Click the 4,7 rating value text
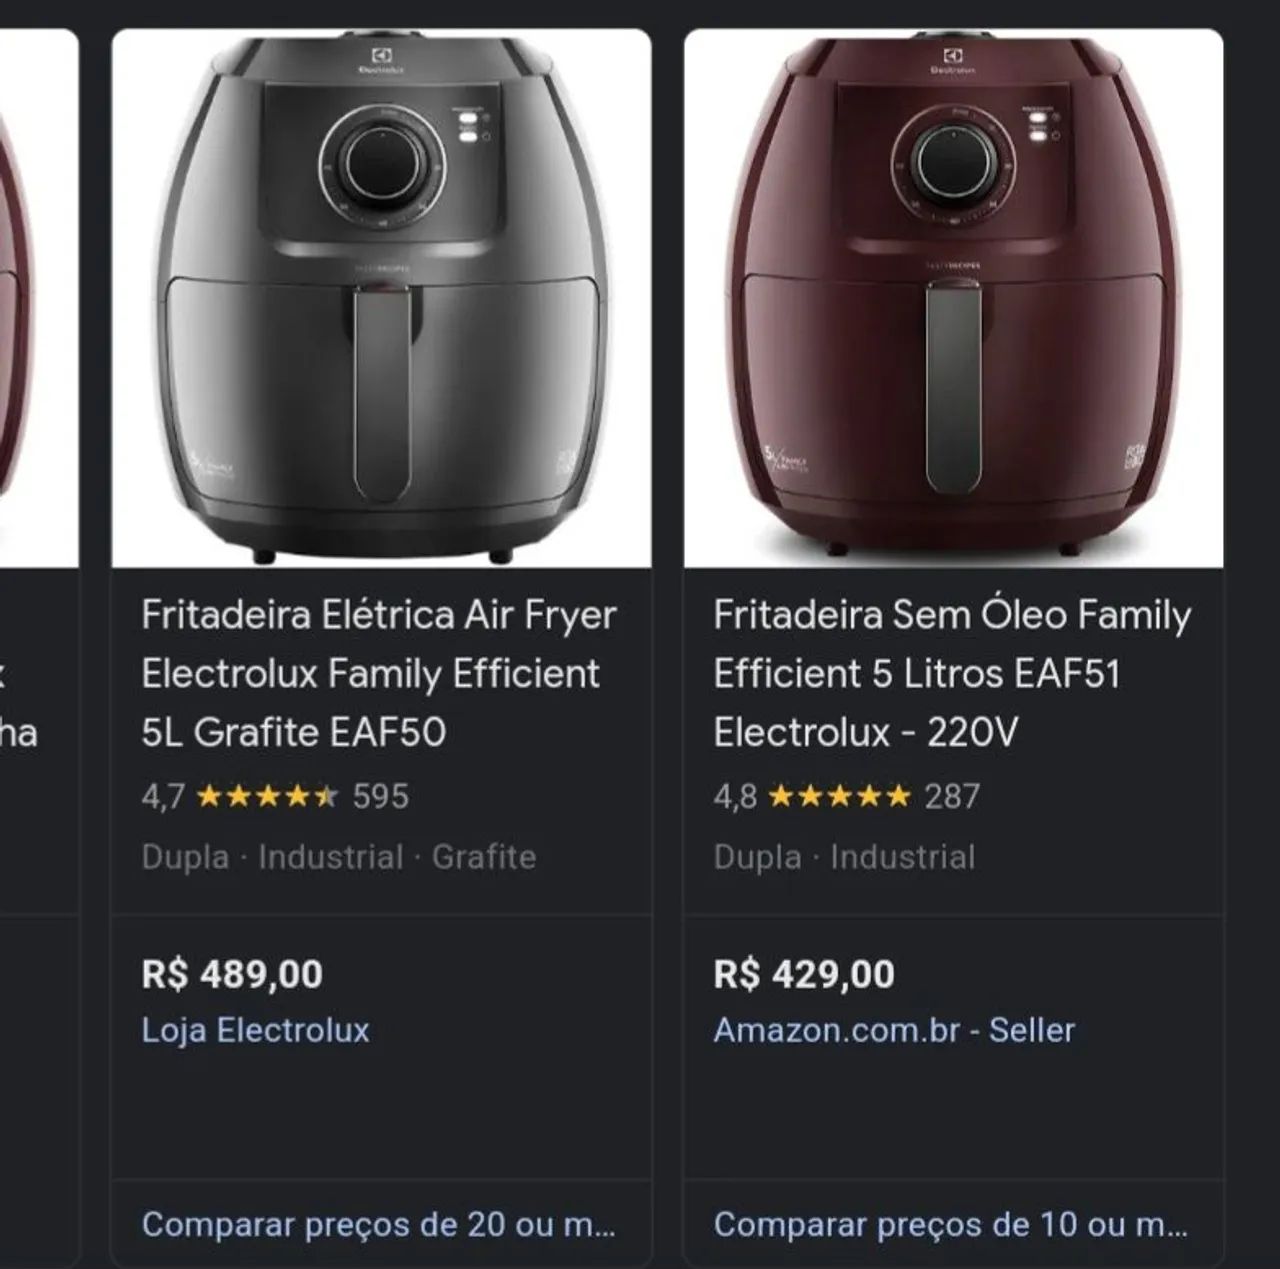Viewport: 1280px width, 1269px height. pyautogui.click(x=164, y=797)
